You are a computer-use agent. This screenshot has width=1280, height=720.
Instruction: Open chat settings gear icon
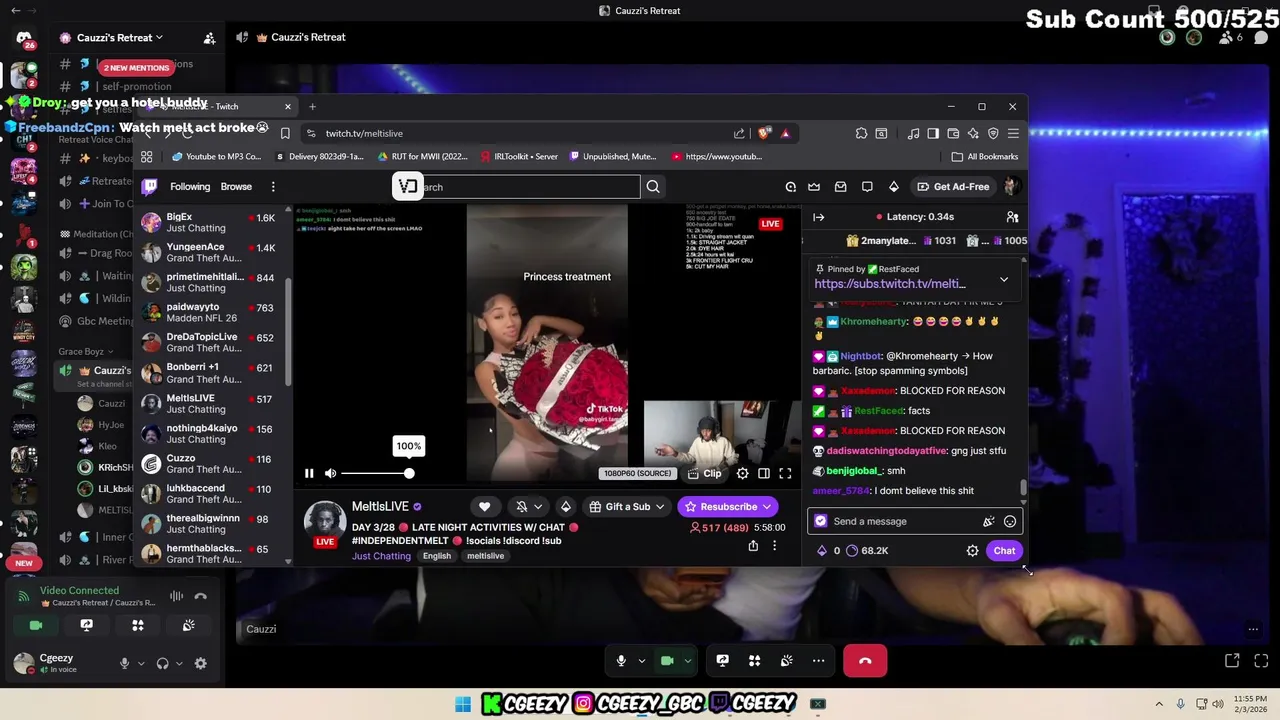[972, 551]
